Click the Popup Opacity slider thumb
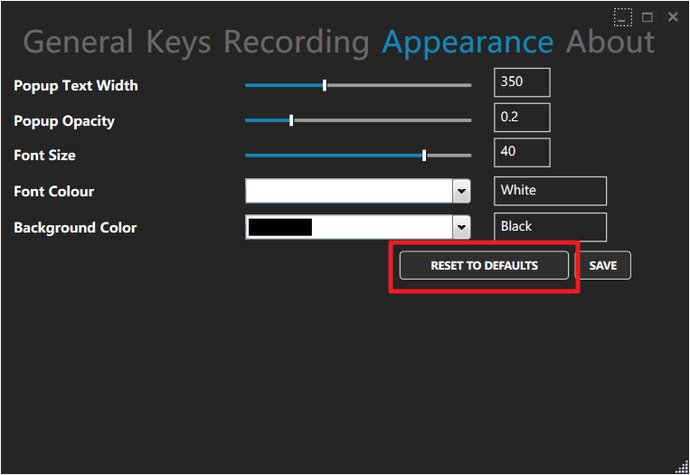 (x=291, y=120)
